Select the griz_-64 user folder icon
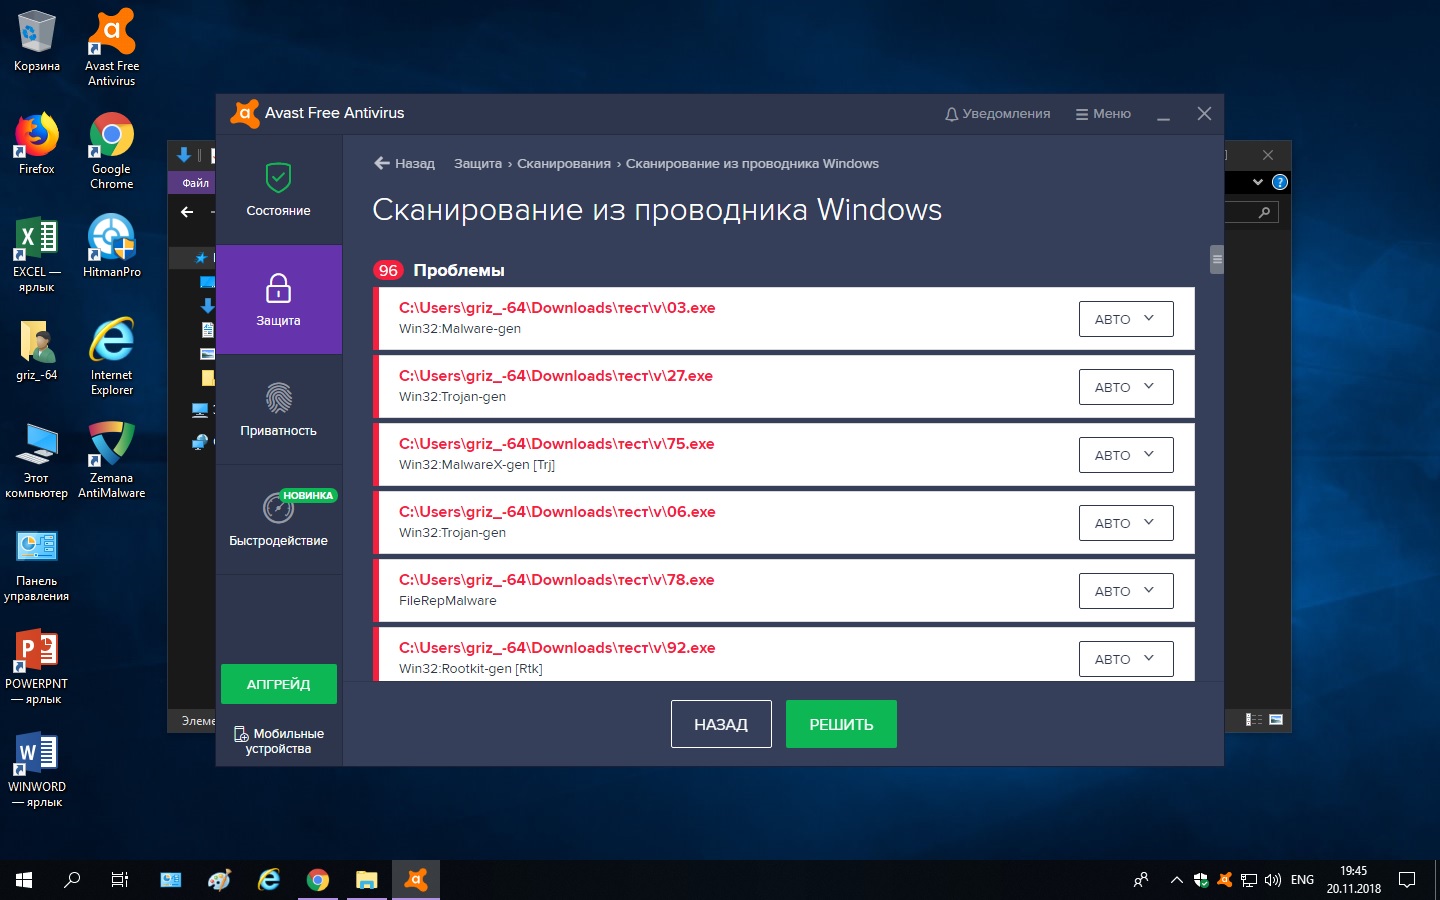Image resolution: width=1440 pixels, height=900 pixels. pos(37,350)
